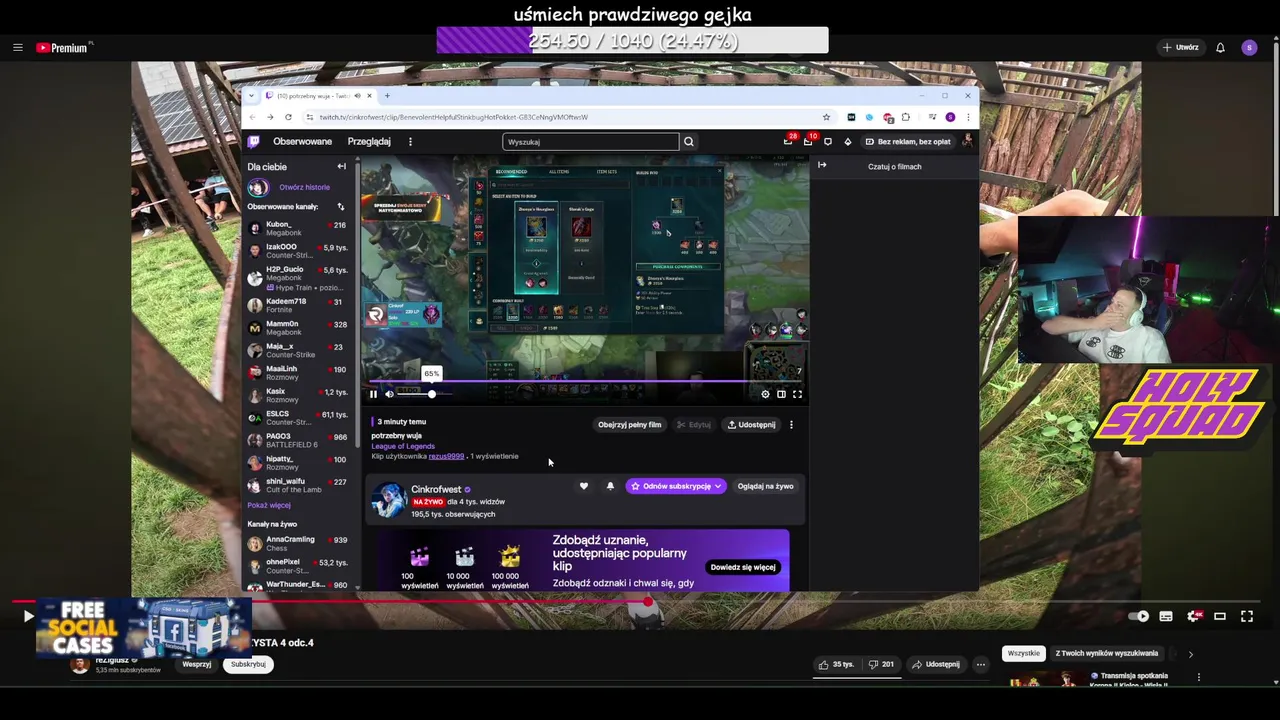This screenshot has width=1280, height=720.
Task: Click the Cinkrofwest channel avatar
Action: point(388,499)
